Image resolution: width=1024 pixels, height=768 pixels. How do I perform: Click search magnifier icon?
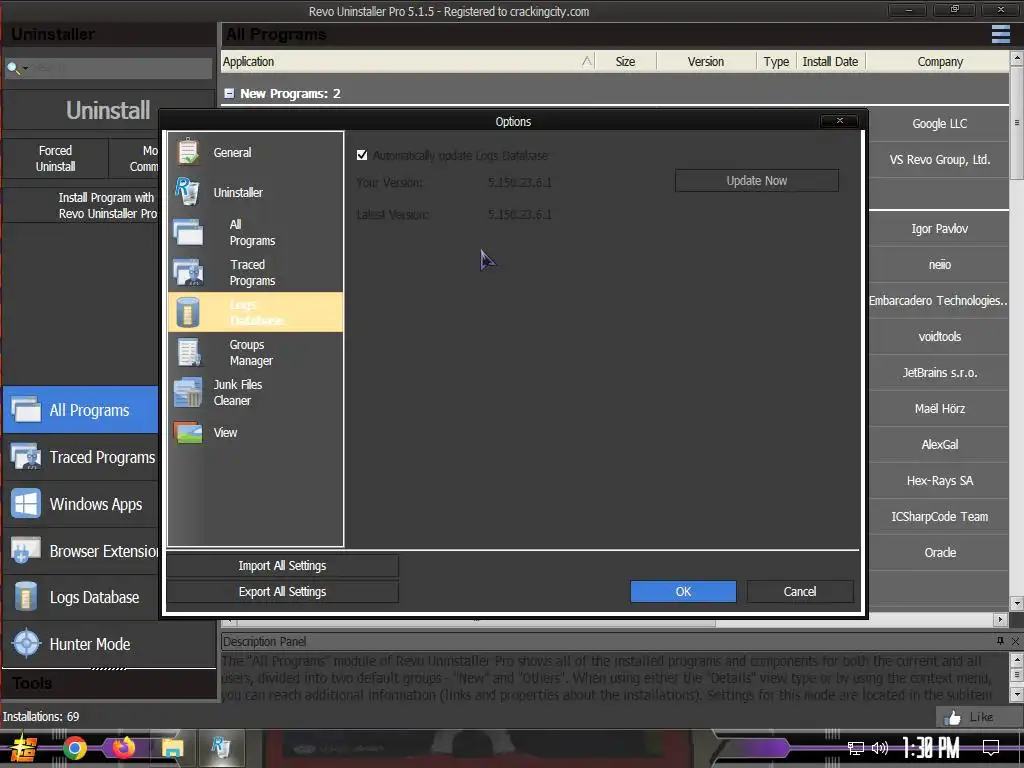(12, 67)
